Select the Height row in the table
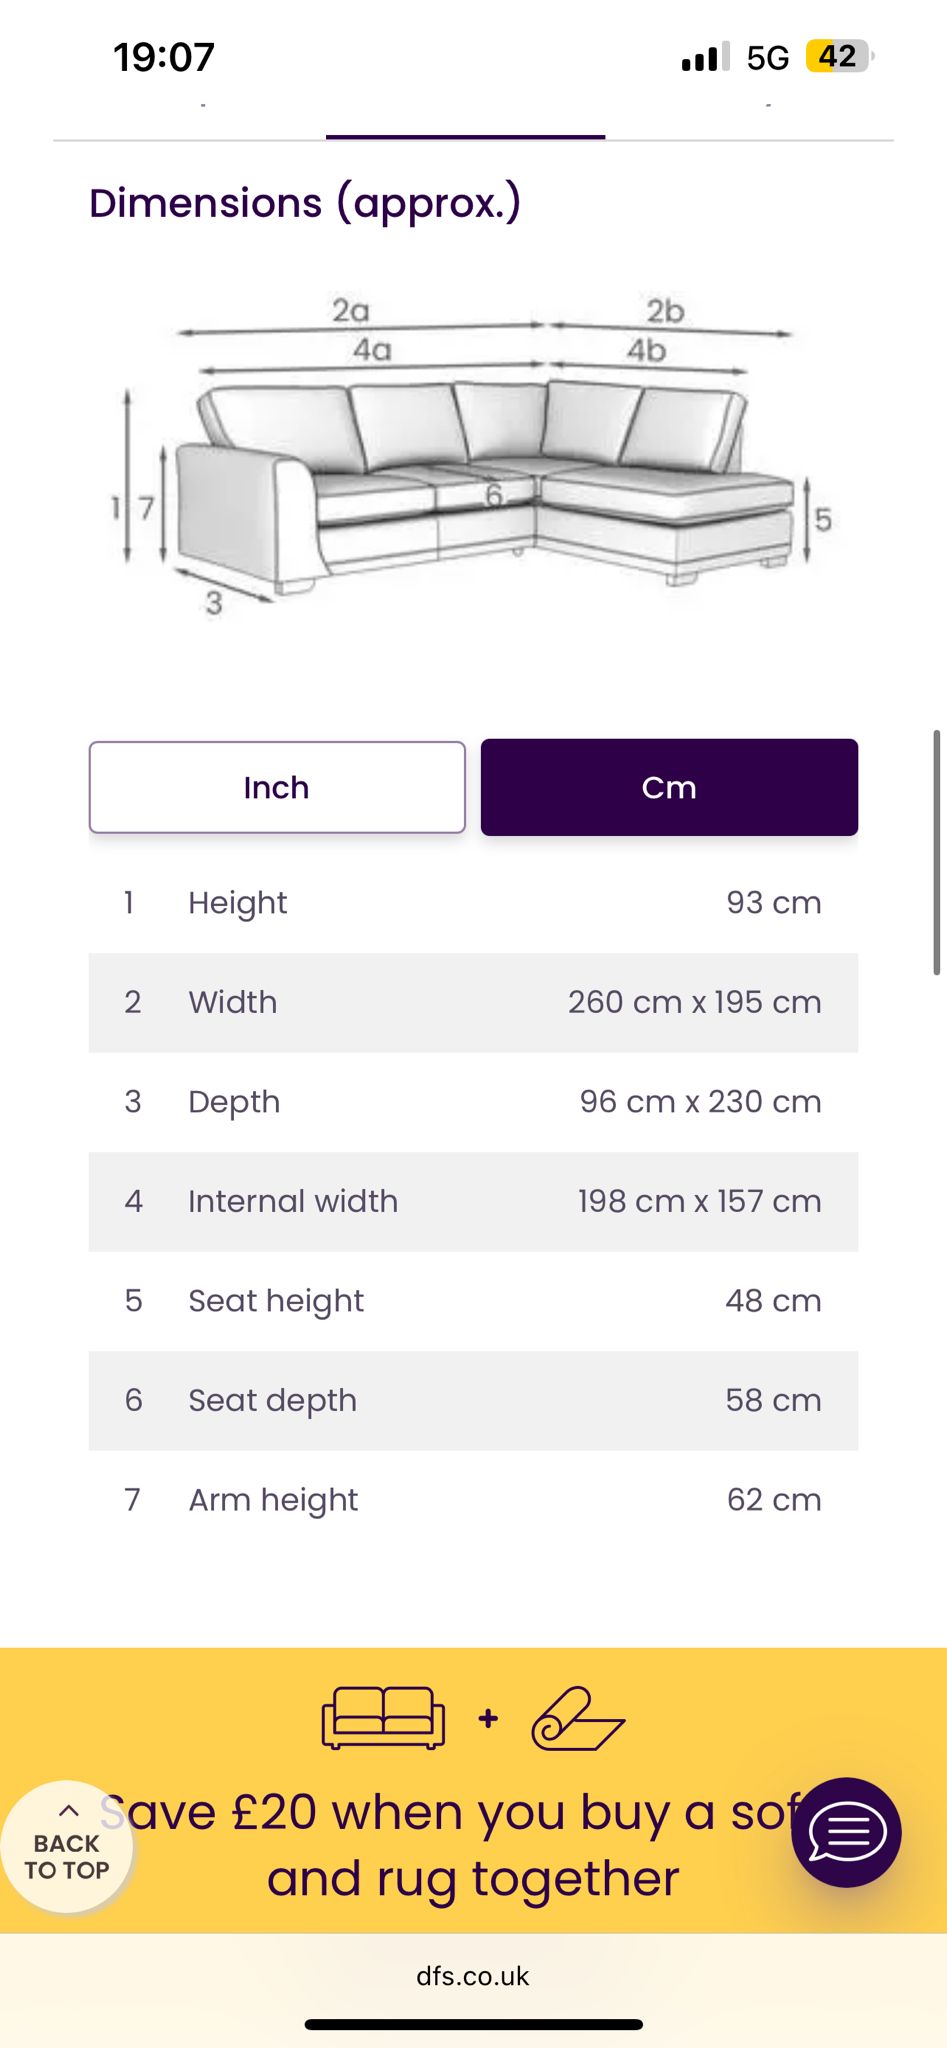Screen dimensions: 947x2048 [x=473, y=902]
